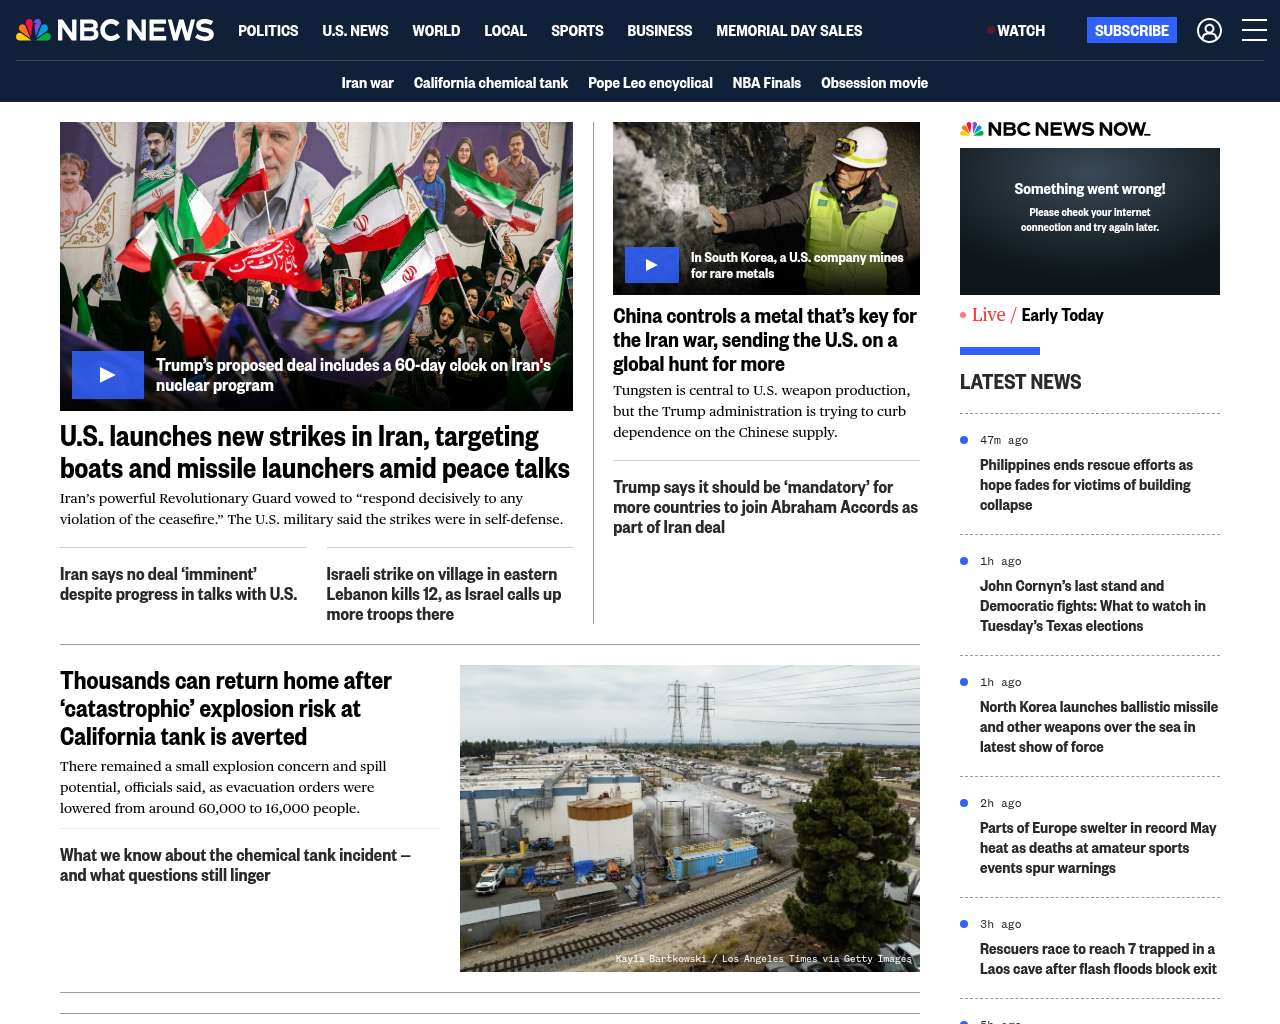Screen dimensions: 1280x1024
Task: Open the Israeli strike on Lebanon headline
Action: tap(443, 594)
